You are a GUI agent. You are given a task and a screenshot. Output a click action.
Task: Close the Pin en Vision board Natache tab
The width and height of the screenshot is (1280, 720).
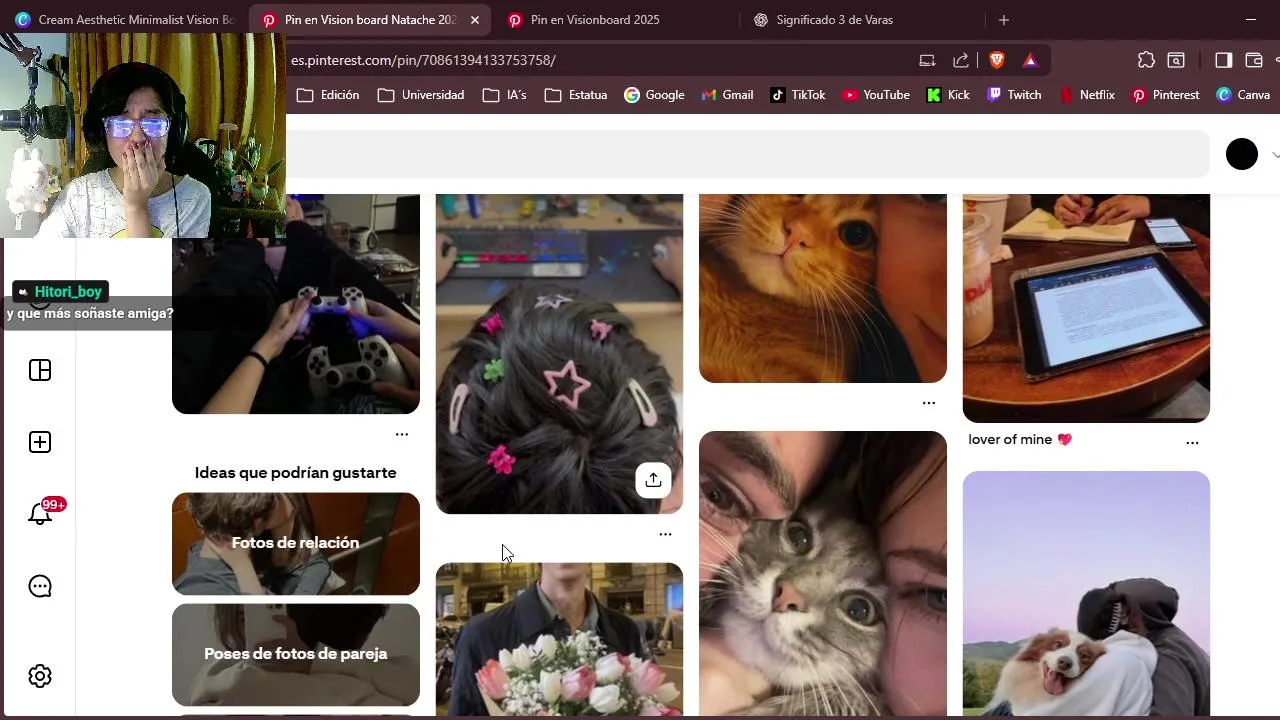475,20
